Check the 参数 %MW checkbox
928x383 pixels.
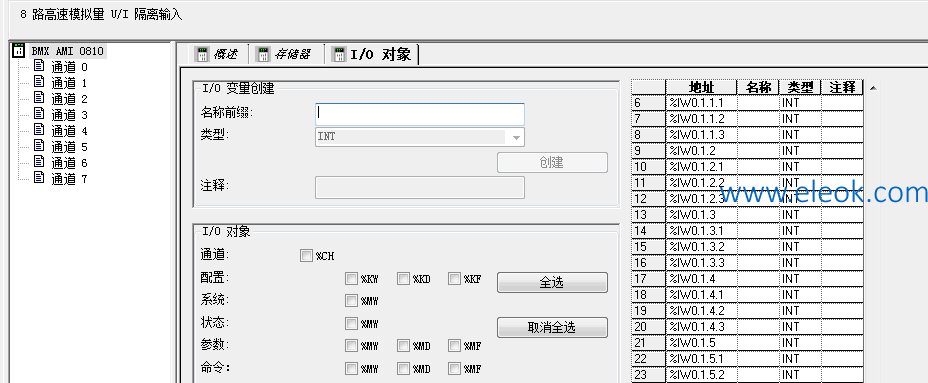pos(351,346)
